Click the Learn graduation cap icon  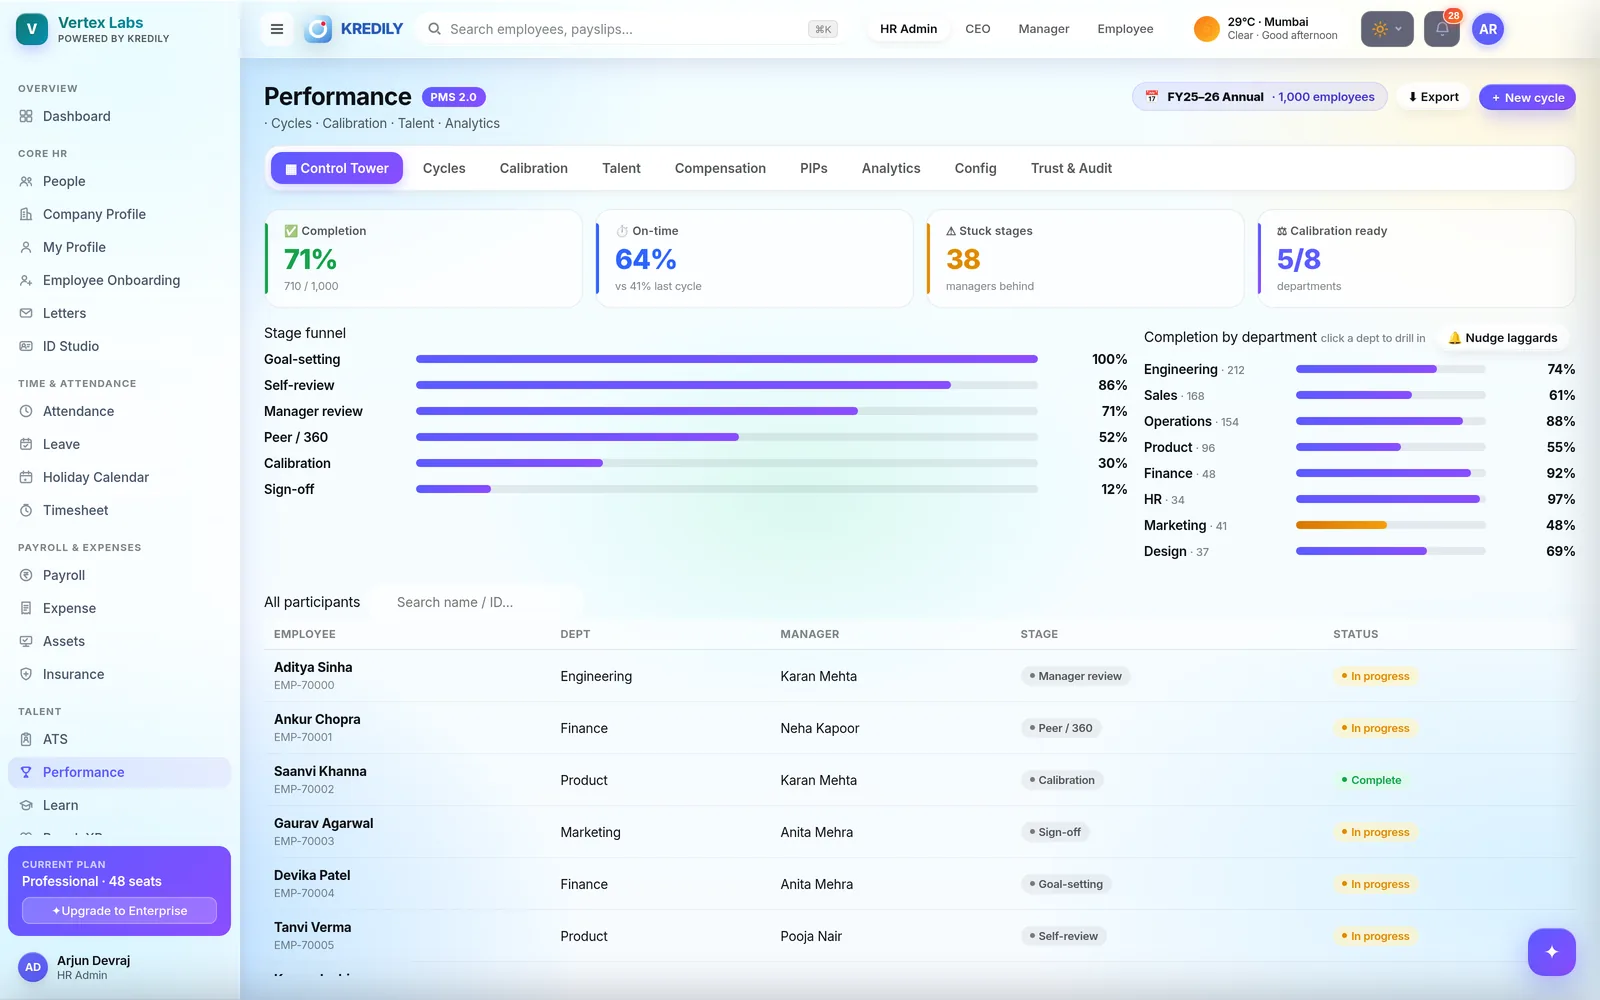coord(26,805)
